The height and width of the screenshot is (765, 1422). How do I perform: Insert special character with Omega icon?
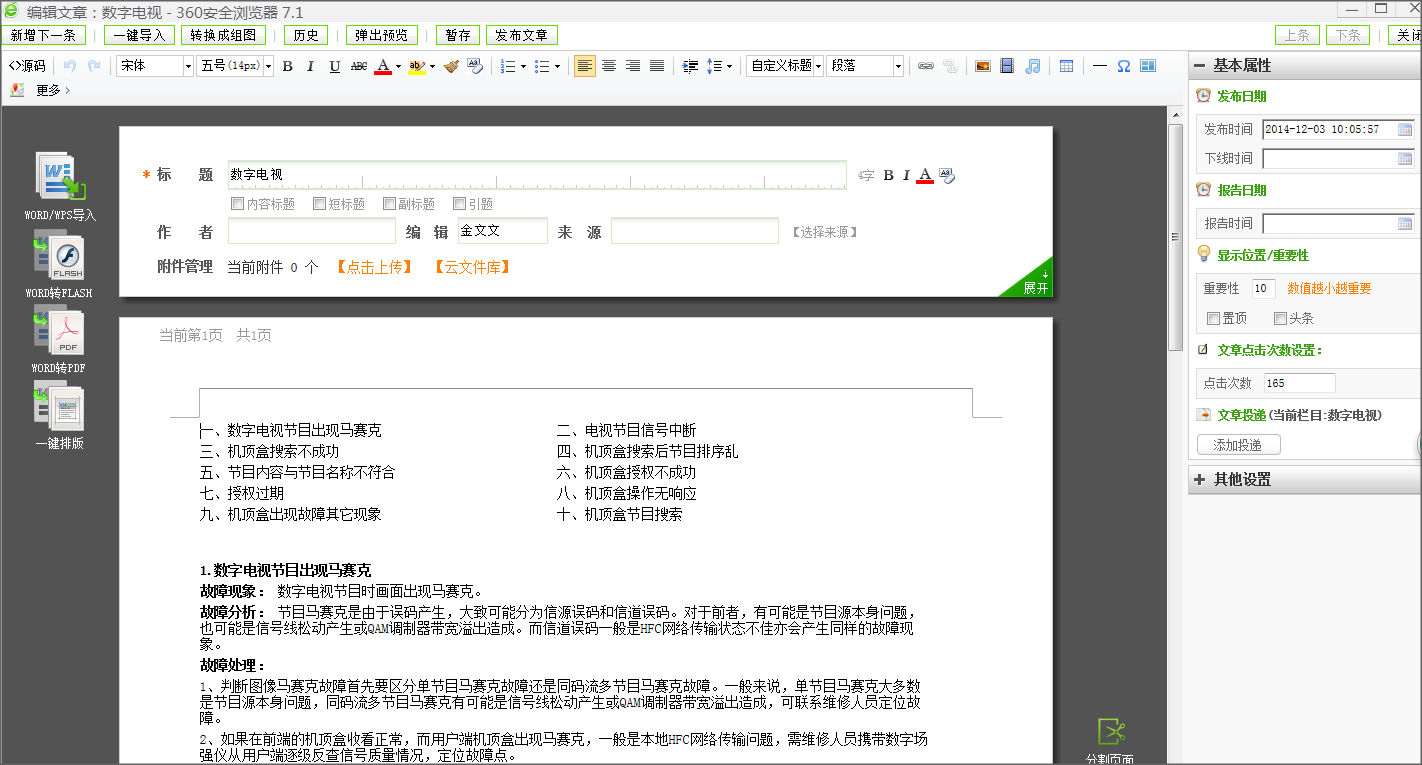[x=1123, y=66]
